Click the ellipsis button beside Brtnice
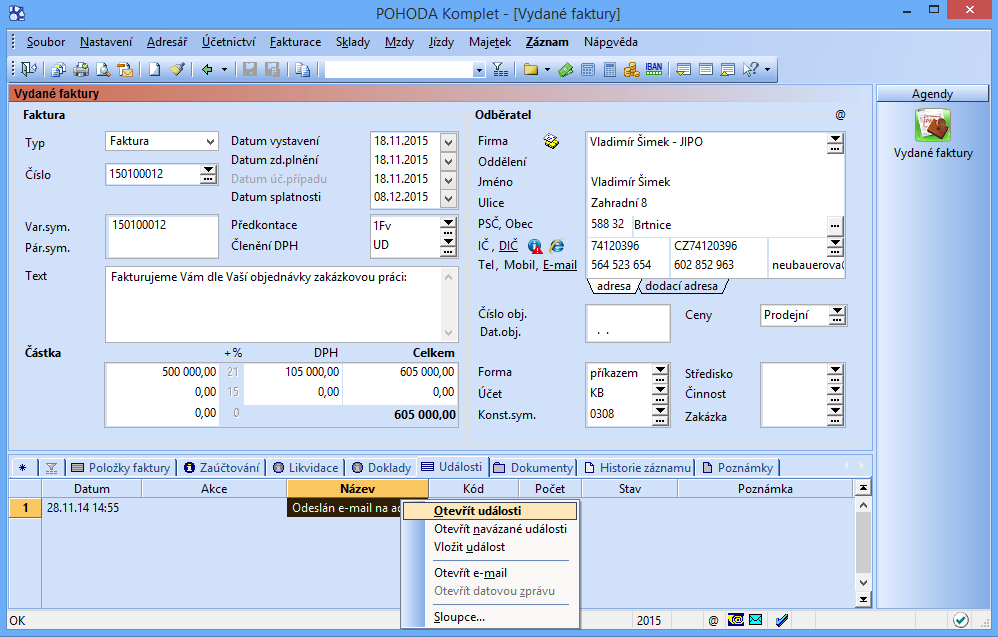998x637 pixels. (x=835, y=225)
